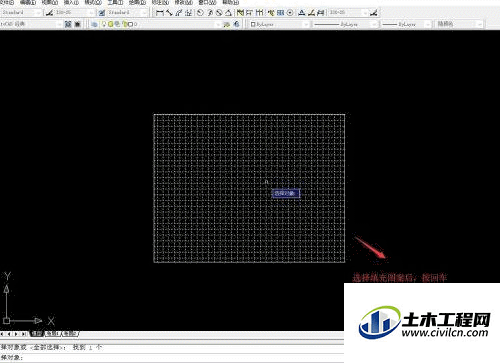Select the Arc Length dimension tool
Screen dimensions: 500x363
179,13
